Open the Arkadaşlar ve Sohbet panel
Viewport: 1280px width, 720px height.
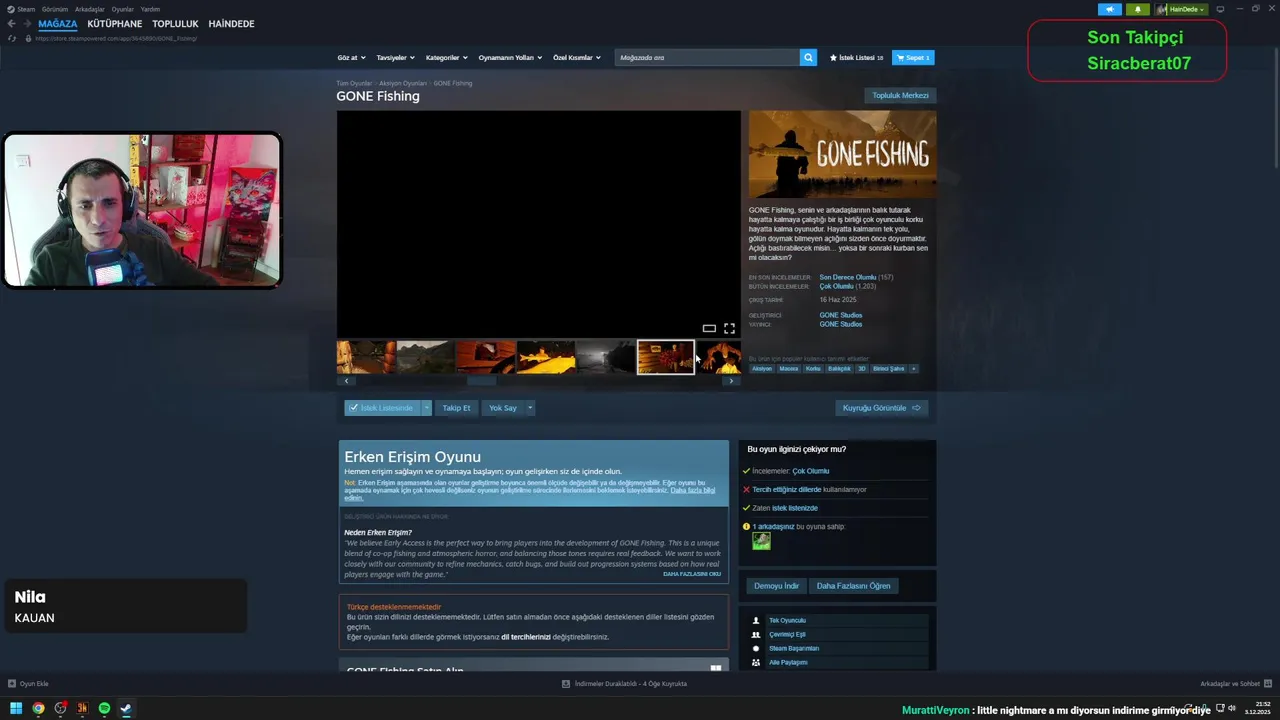point(1236,684)
